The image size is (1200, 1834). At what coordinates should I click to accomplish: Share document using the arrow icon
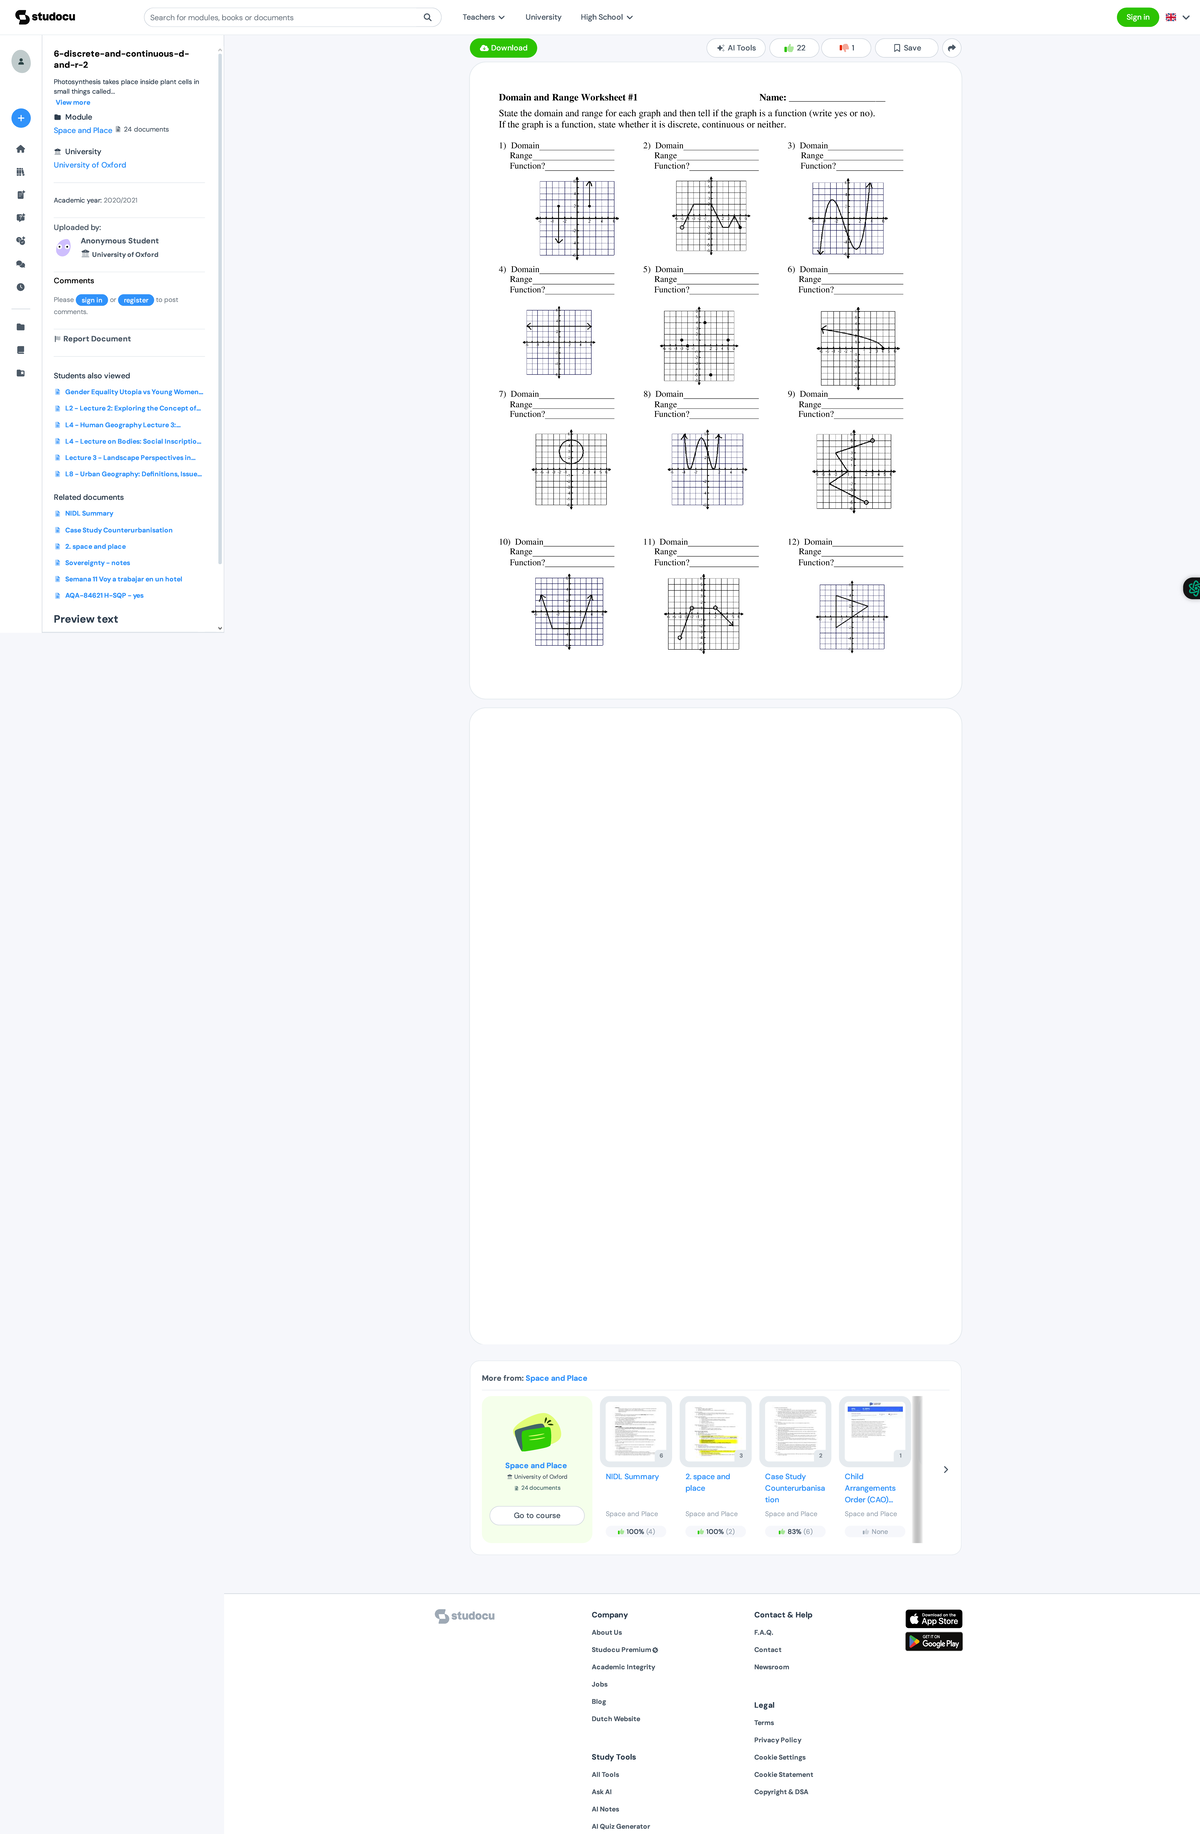[x=951, y=48]
